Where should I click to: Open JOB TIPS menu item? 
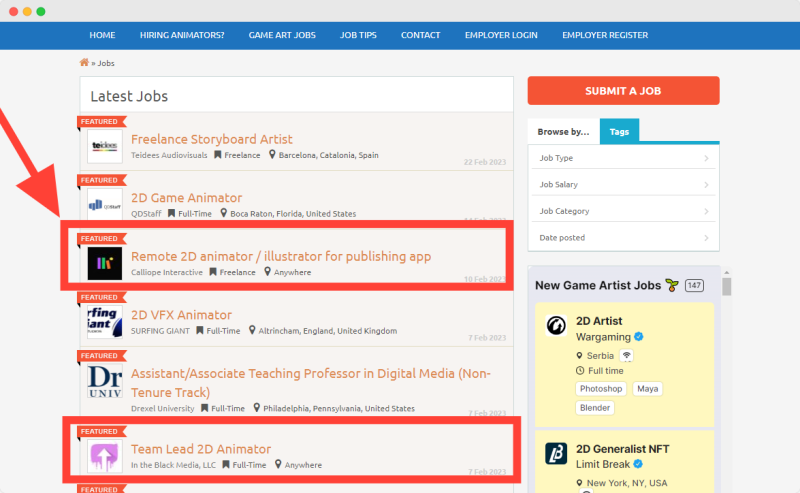pyautogui.click(x=358, y=35)
